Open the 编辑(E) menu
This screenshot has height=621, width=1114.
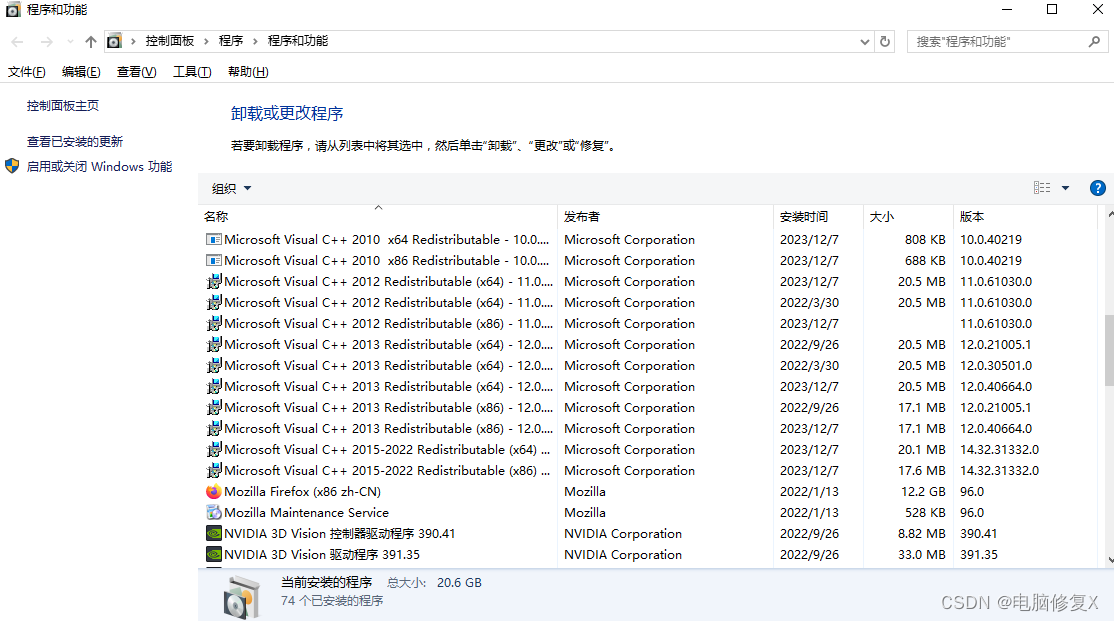(81, 72)
